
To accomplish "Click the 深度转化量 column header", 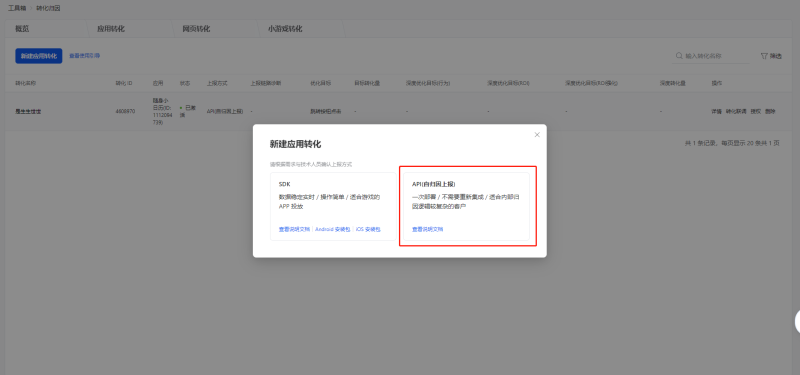I will [x=672, y=83].
